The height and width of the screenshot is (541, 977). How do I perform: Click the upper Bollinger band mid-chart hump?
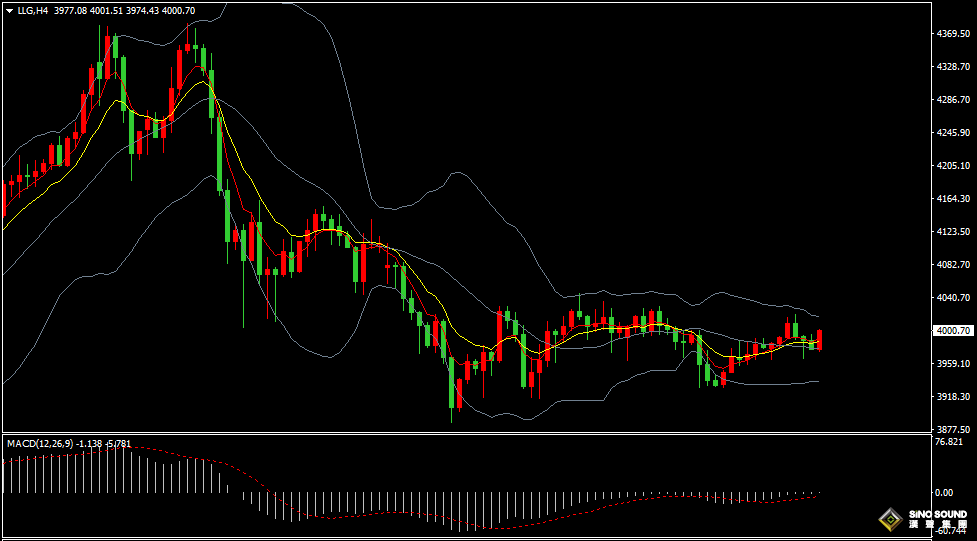pos(456,174)
